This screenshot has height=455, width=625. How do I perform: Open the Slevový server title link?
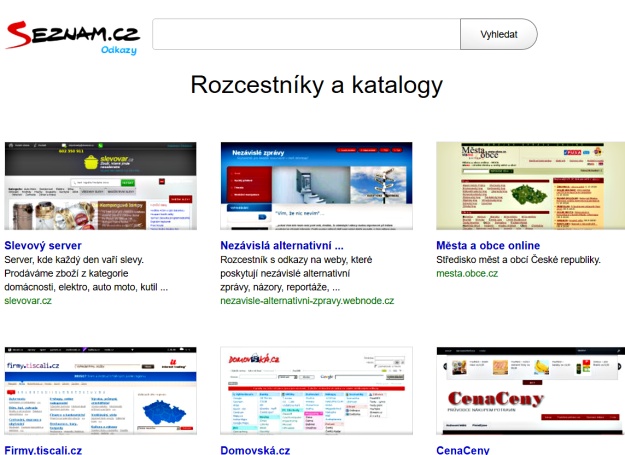43,246
